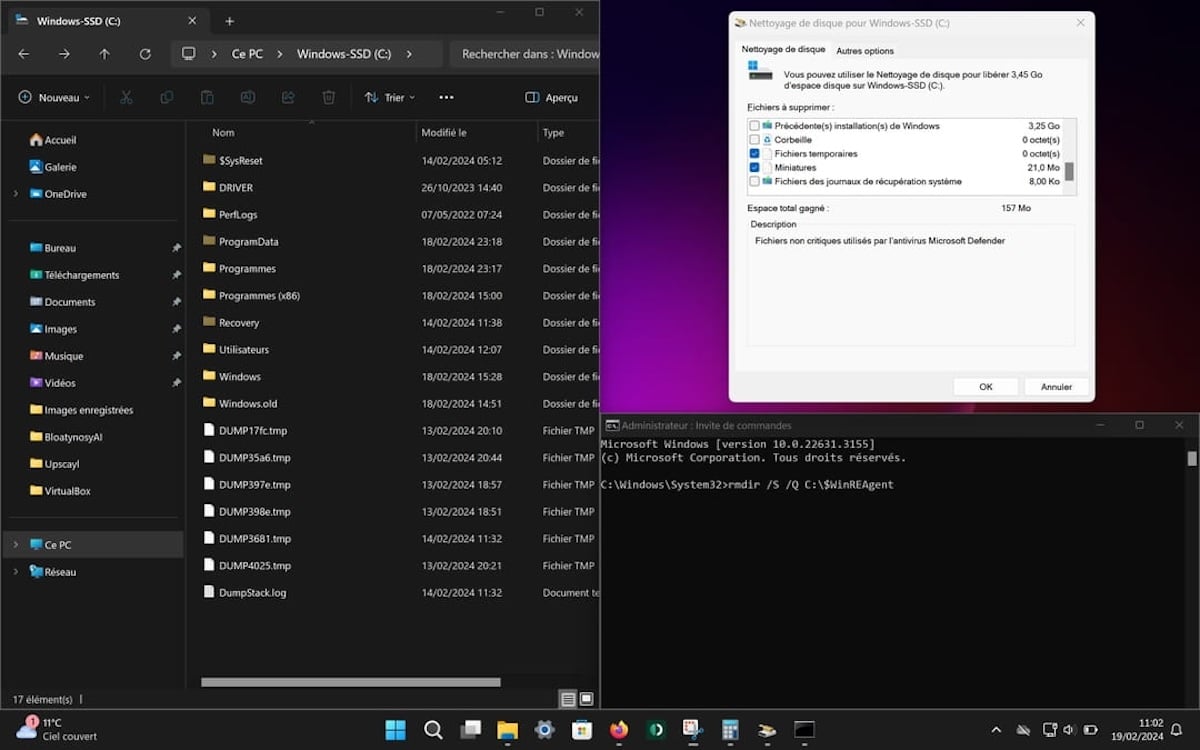Viewport: 1200px width, 750px height.
Task: Expand the OneDrive tree node
Action: click(x=15, y=194)
